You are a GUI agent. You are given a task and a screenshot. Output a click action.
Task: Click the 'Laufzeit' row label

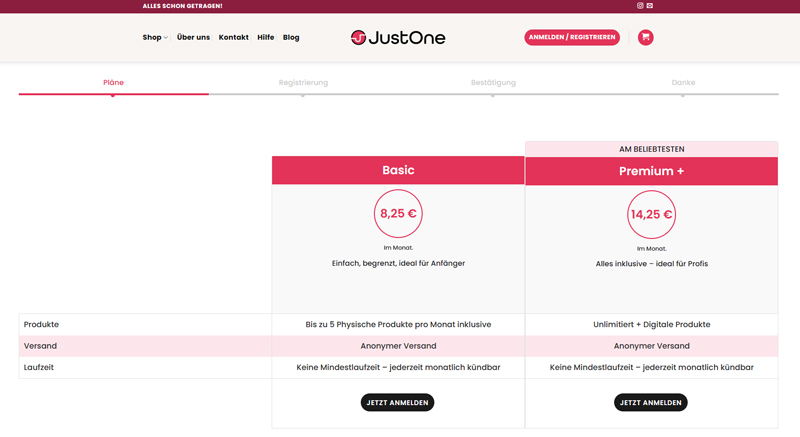tap(39, 367)
